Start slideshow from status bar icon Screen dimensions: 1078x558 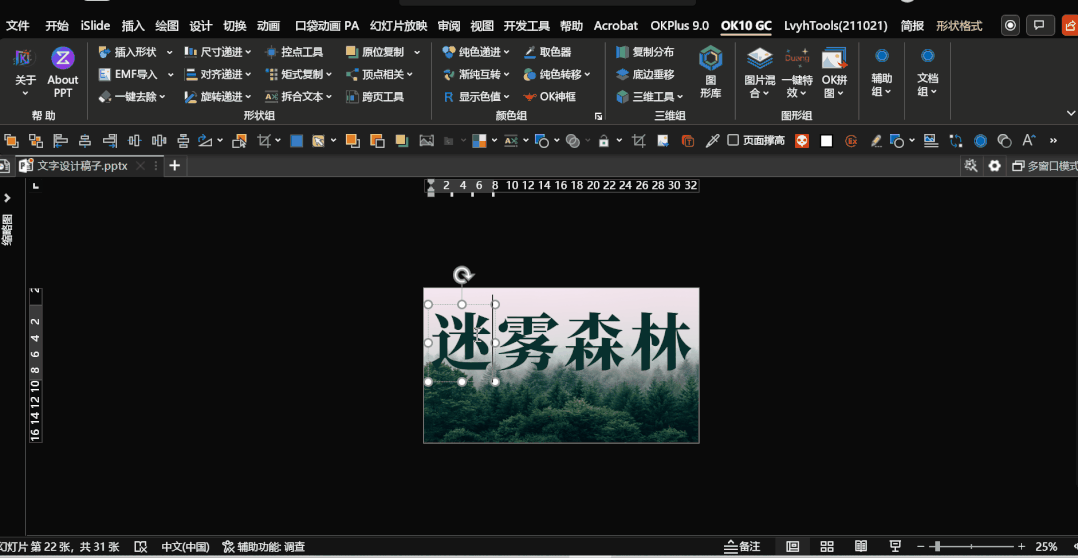(895, 547)
